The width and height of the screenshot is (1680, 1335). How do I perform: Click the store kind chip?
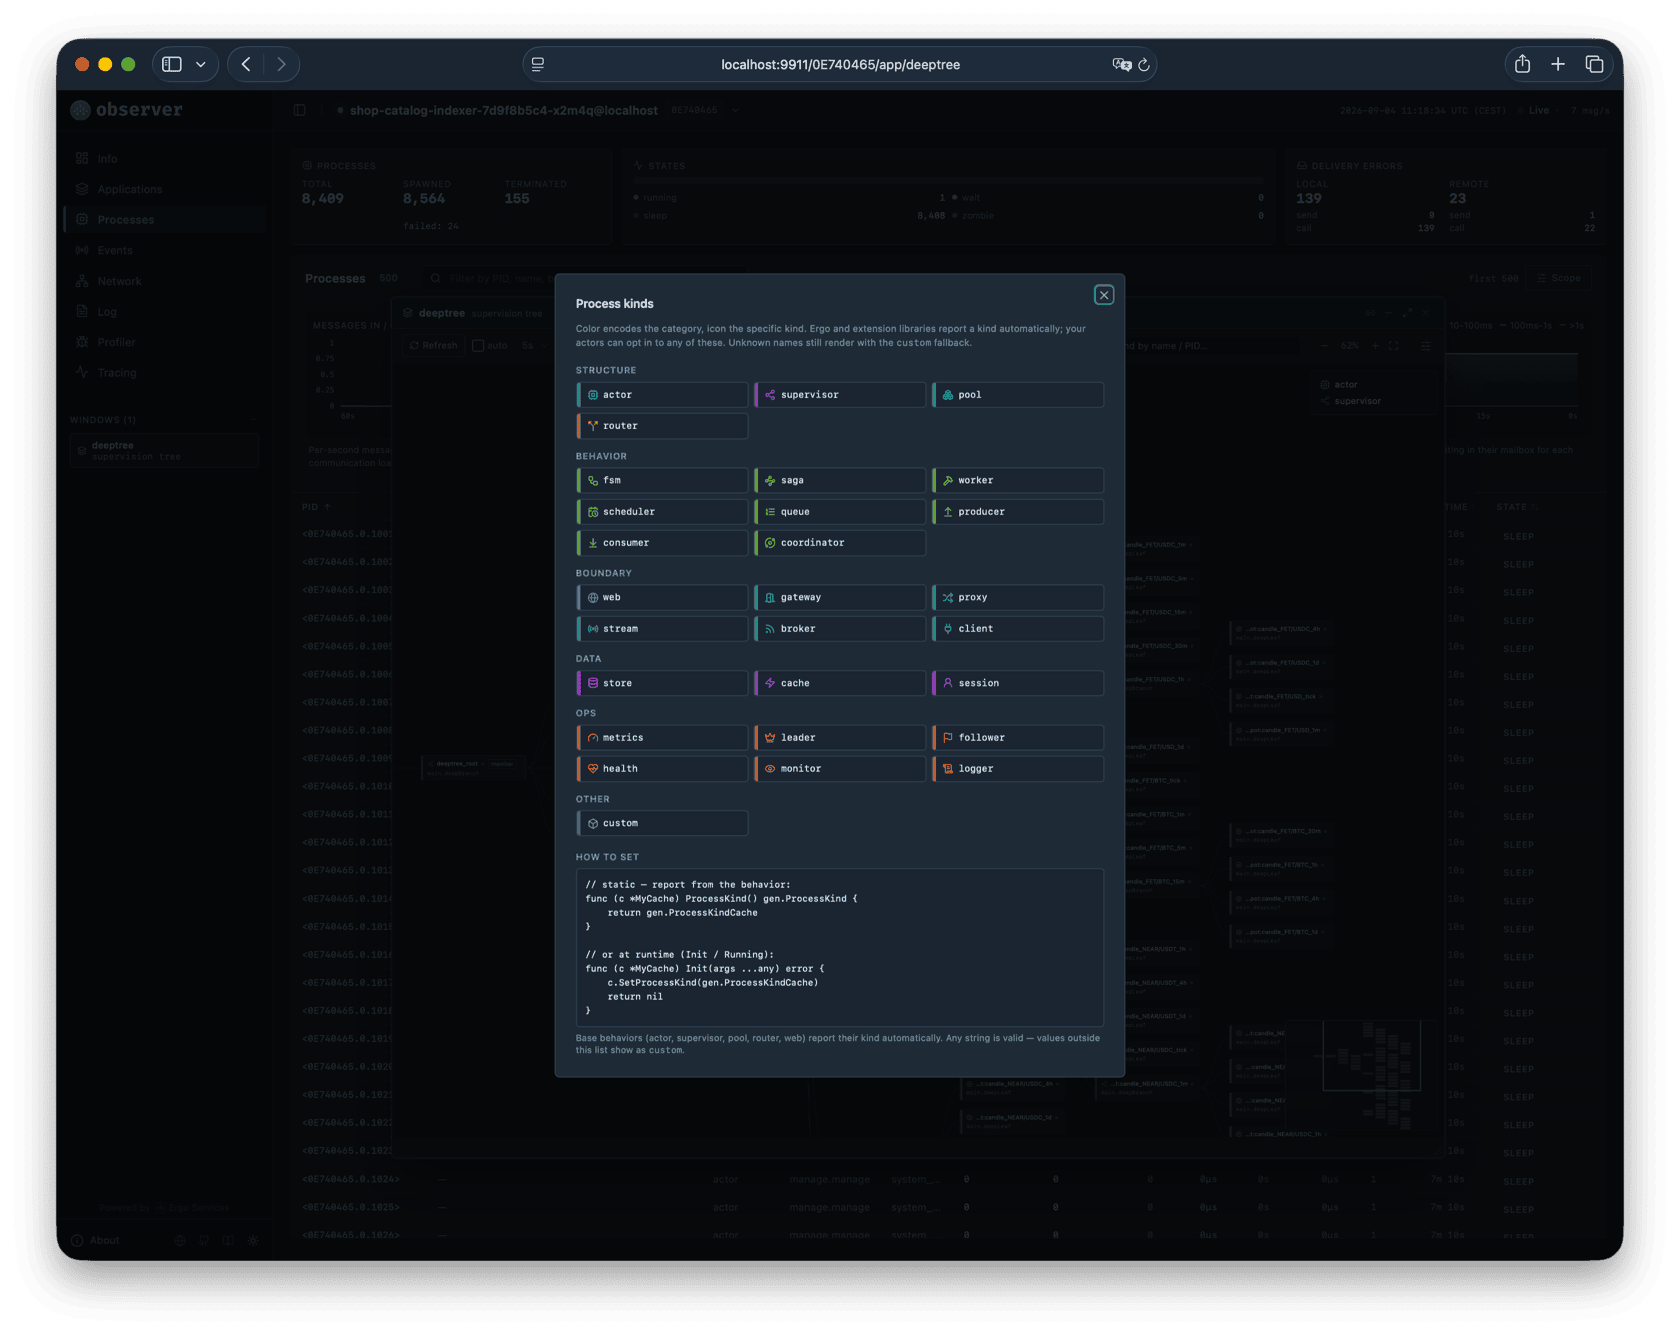click(662, 684)
